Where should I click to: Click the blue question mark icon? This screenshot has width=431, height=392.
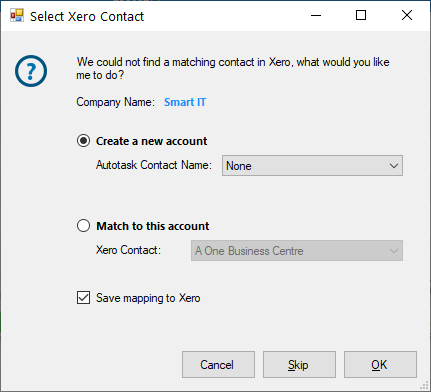(31, 71)
